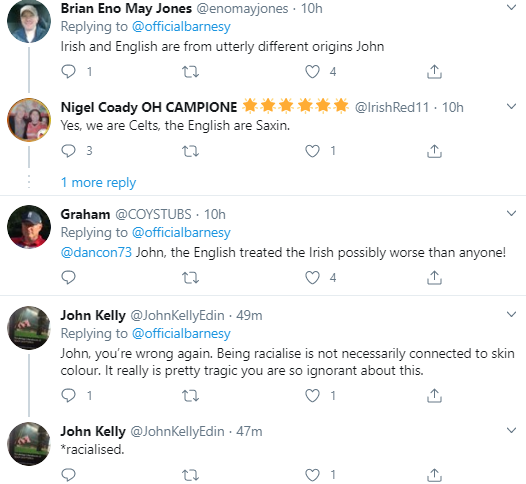
Task: Like the 'utterly different origins' tweet
Action: pyautogui.click(x=312, y=71)
